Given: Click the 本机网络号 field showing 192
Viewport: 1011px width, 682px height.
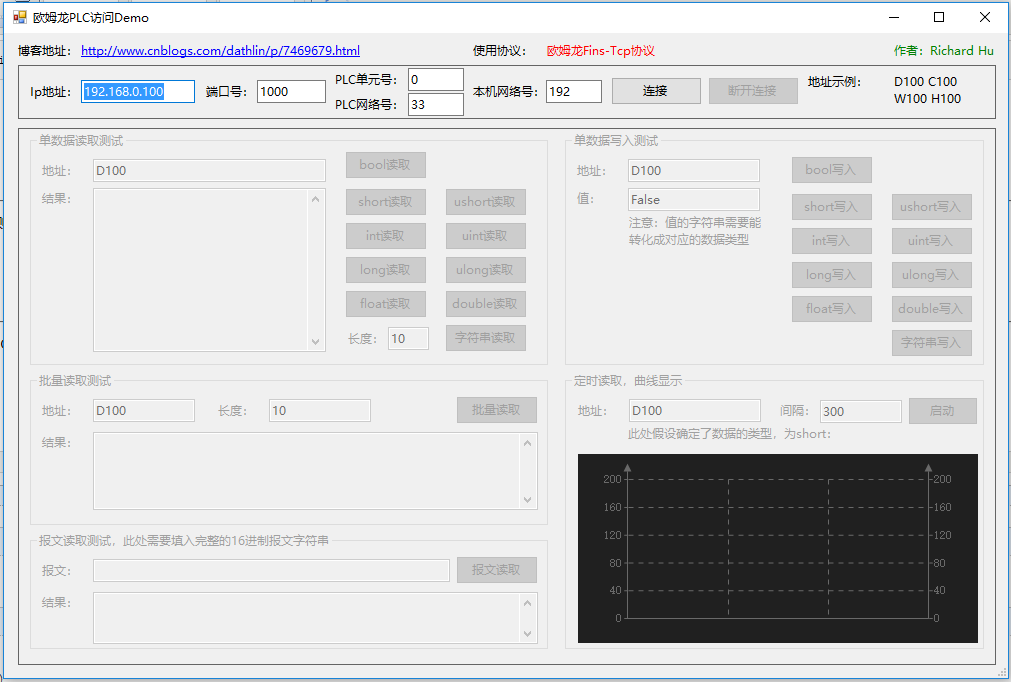Looking at the screenshot, I should click(574, 92).
